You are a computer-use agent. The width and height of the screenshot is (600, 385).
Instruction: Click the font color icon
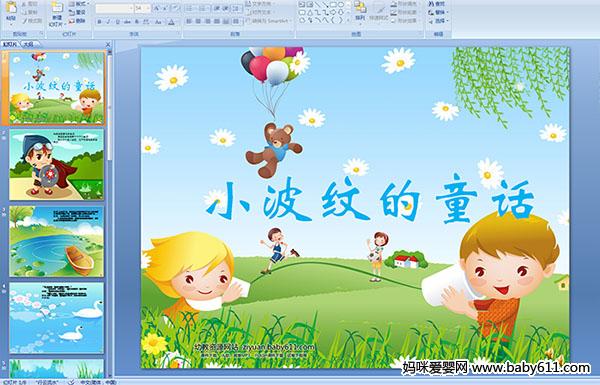pos(171,22)
